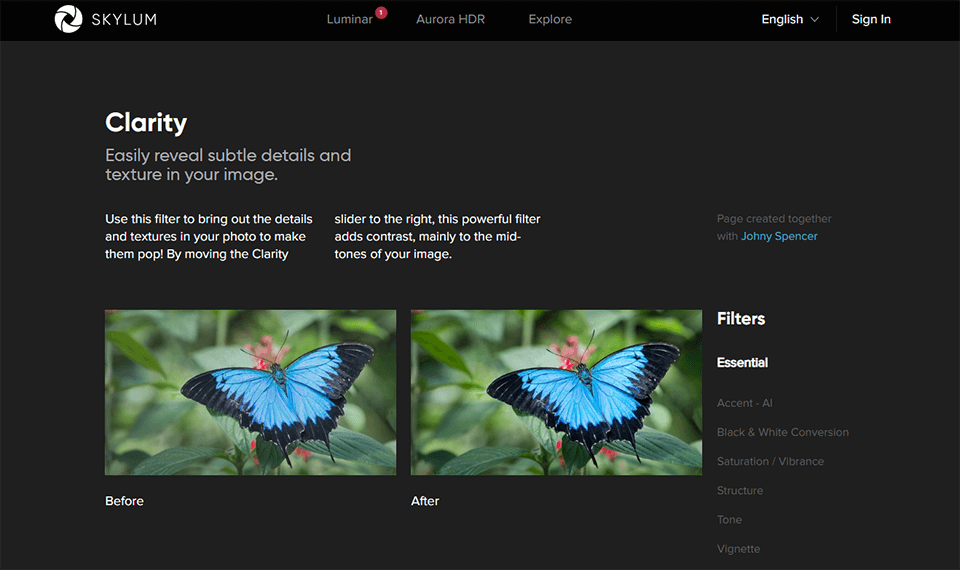
Task: Click the Filters sidebar heading
Action: [741, 319]
